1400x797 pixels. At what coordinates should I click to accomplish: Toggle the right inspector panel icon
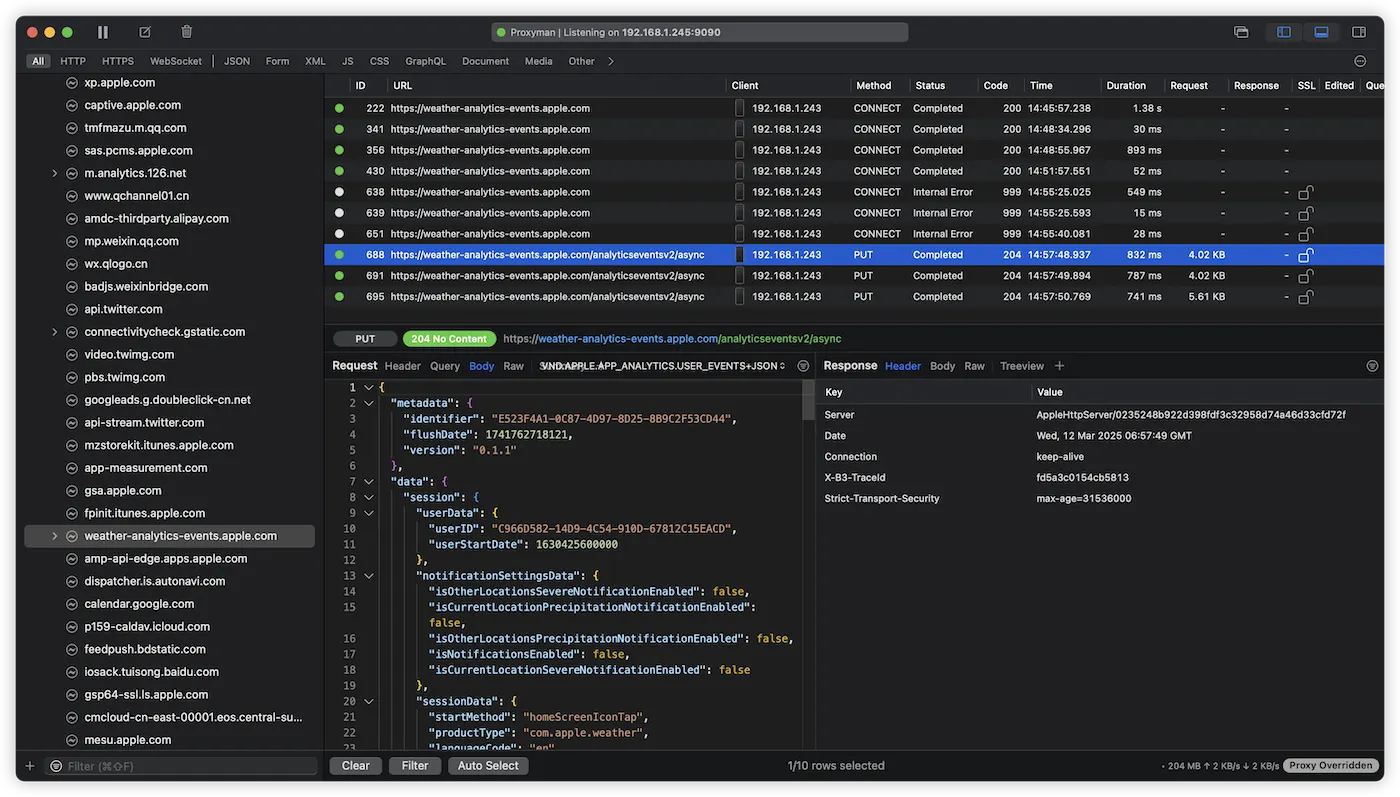coord(1359,32)
